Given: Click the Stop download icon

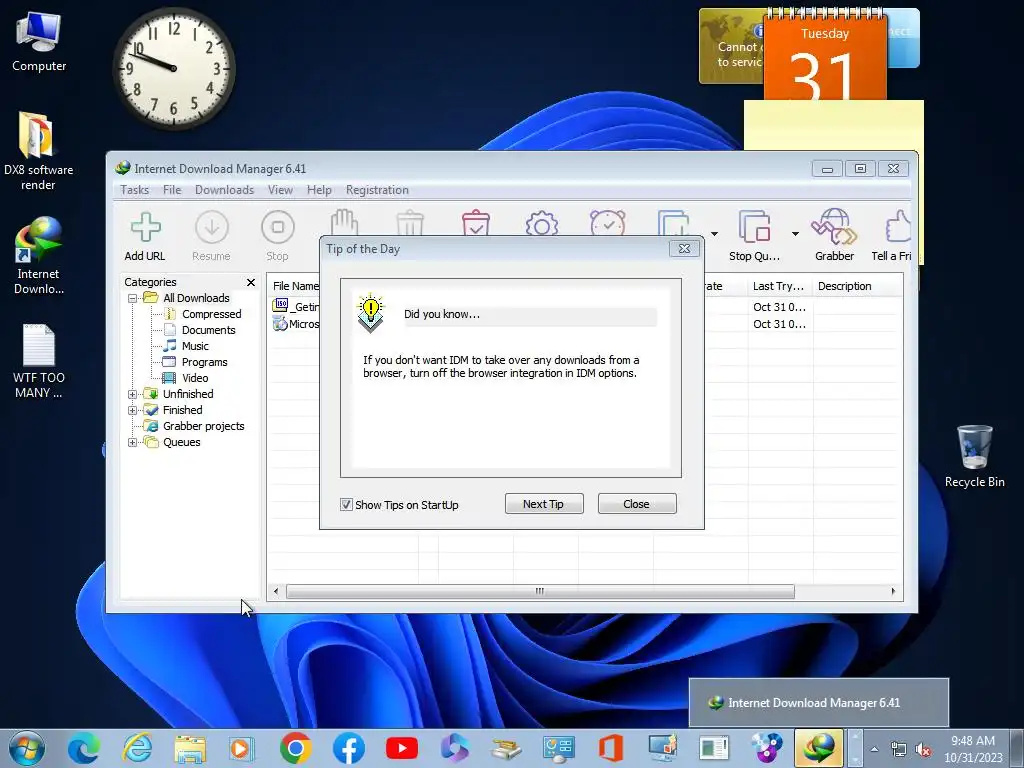Looking at the screenshot, I should [x=278, y=236].
